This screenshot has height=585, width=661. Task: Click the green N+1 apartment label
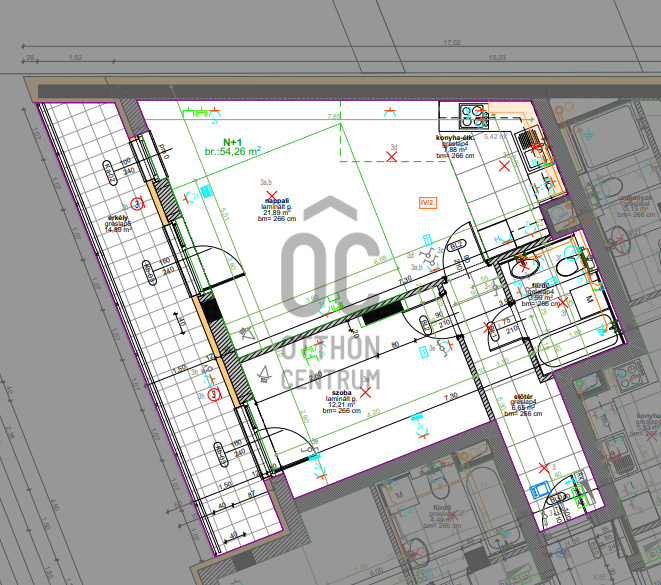[x=233, y=142]
